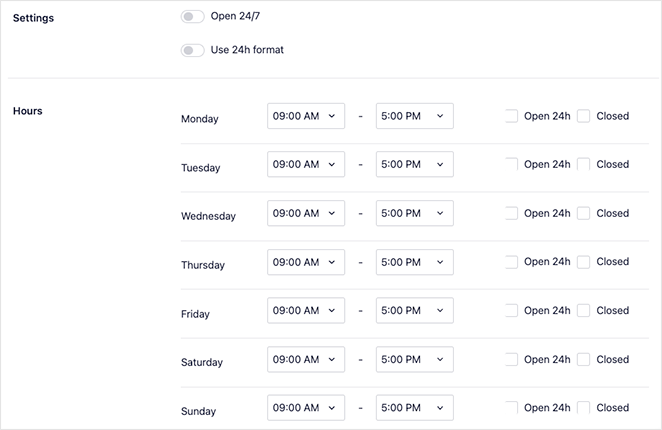662x430 pixels.
Task: Open Monday opening time dropdown
Action: click(x=306, y=116)
